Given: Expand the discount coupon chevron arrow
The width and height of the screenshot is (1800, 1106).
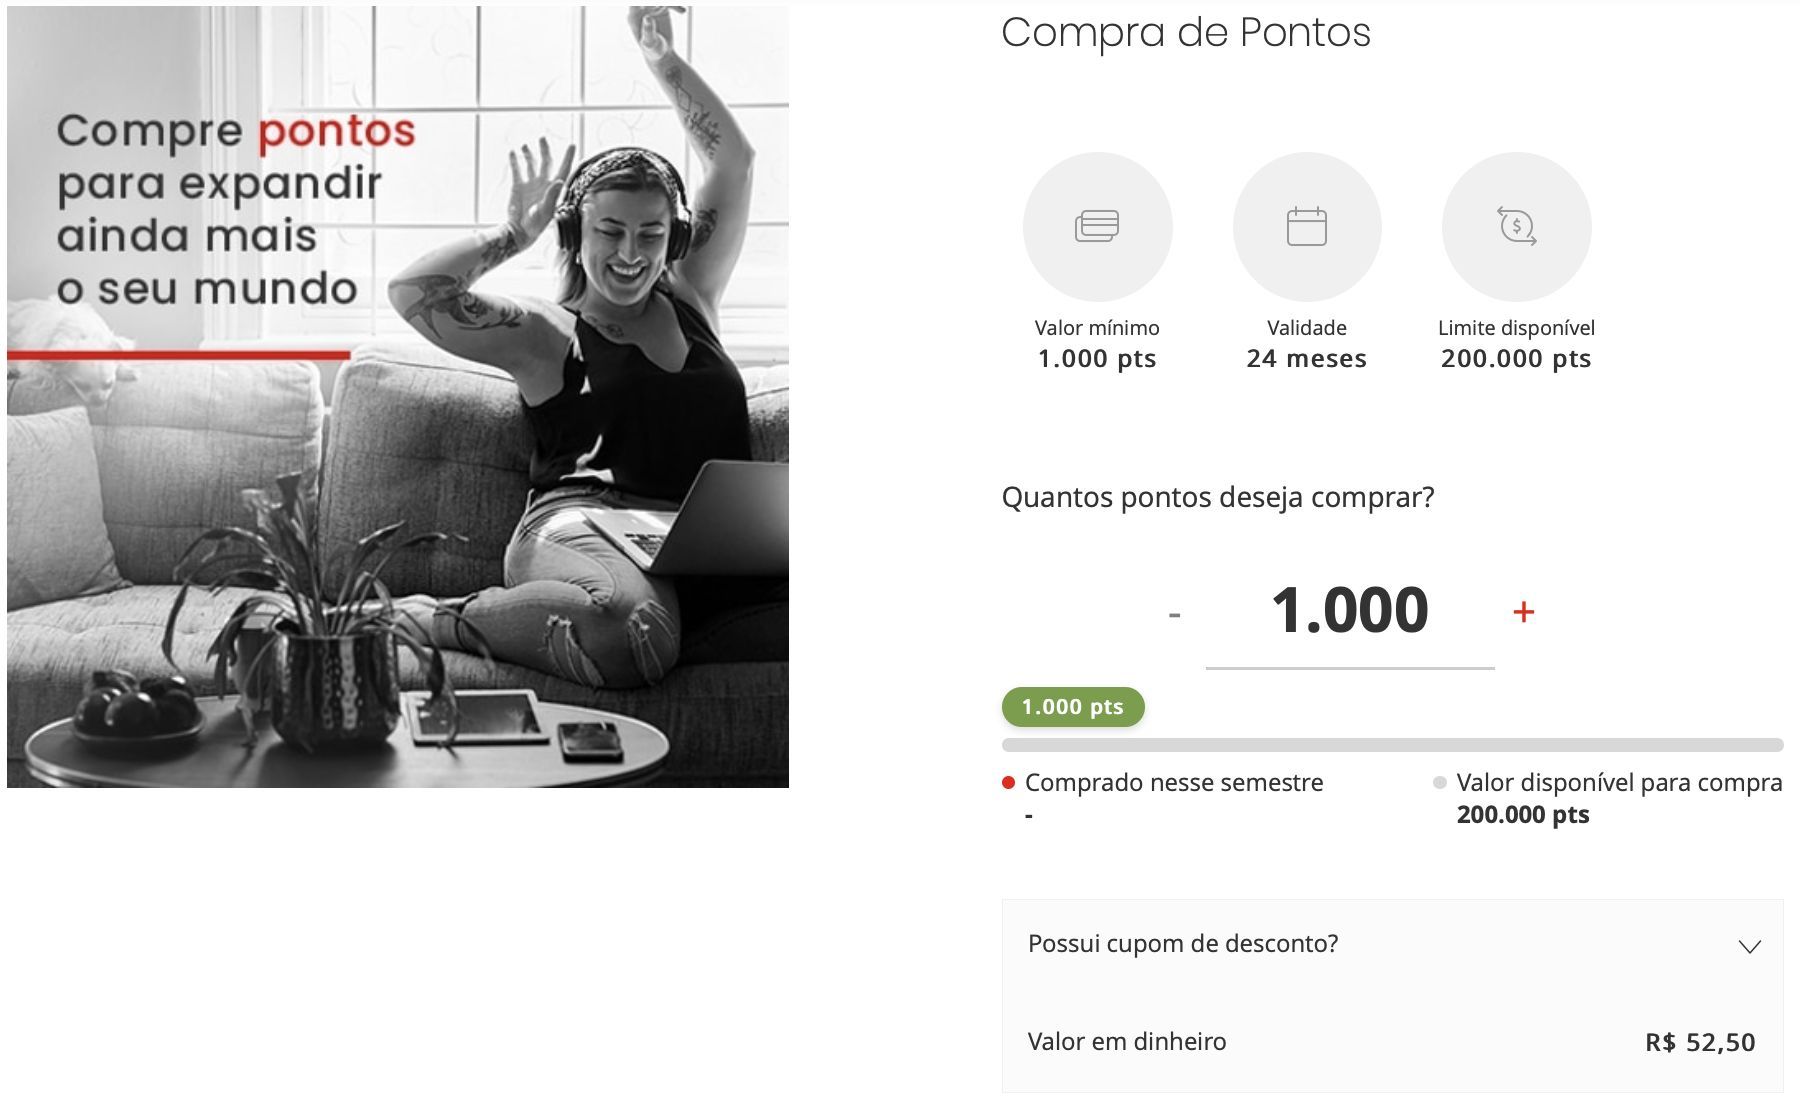Looking at the screenshot, I should pyautogui.click(x=1749, y=946).
